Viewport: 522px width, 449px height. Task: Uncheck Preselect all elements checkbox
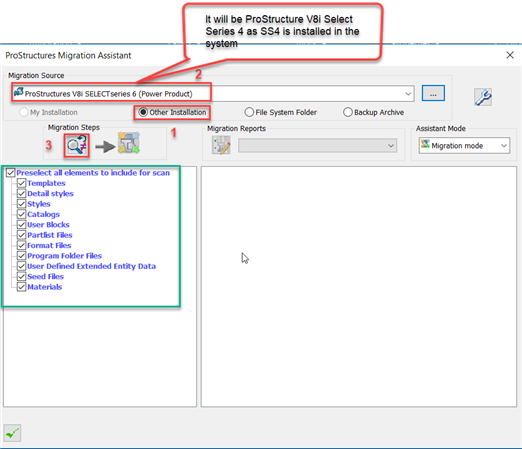click(11, 173)
